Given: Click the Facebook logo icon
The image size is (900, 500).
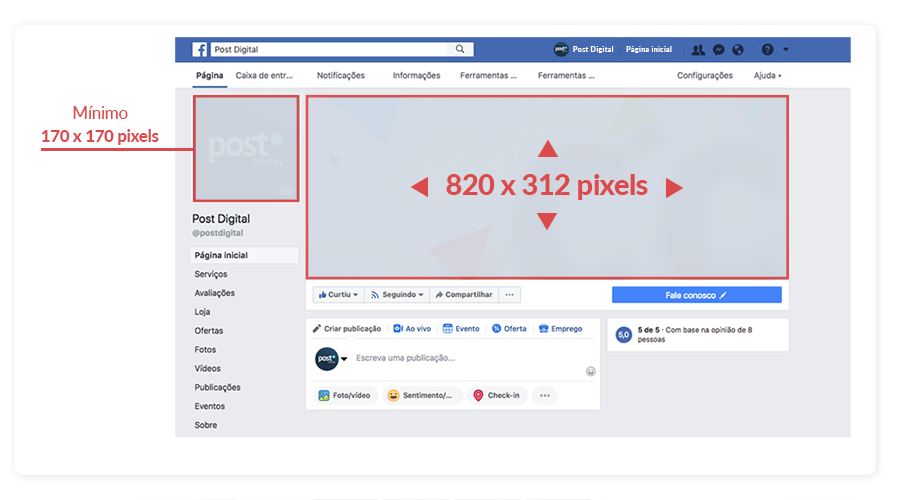Looking at the screenshot, I should [x=199, y=49].
